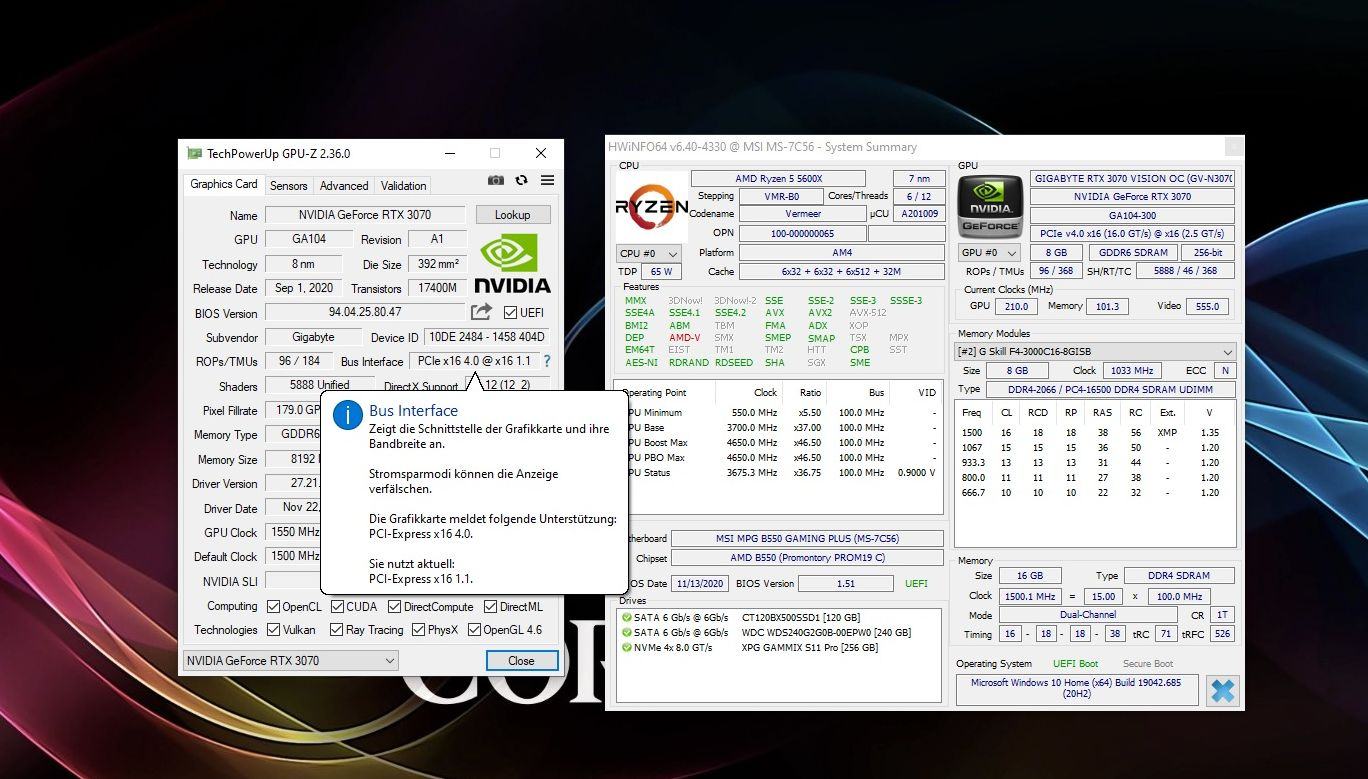Click the Codename field Vermeer
Screen dimensions: 1368x779
802,213
